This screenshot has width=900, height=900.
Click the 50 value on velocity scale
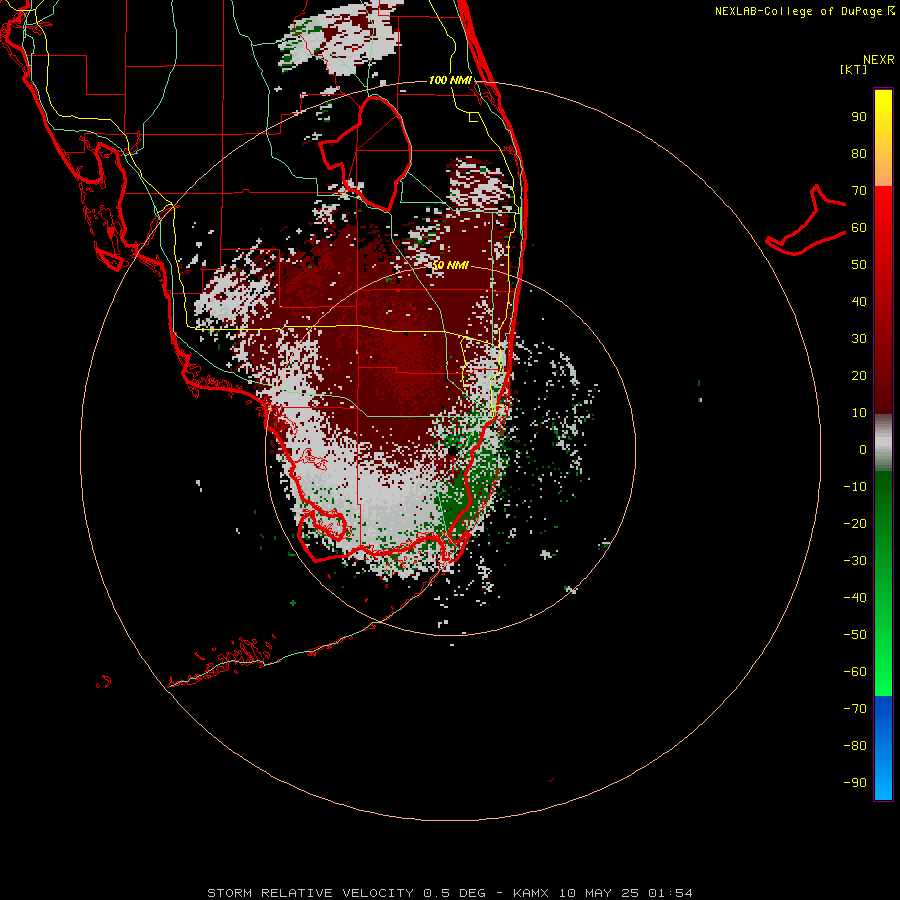point(859,265)
